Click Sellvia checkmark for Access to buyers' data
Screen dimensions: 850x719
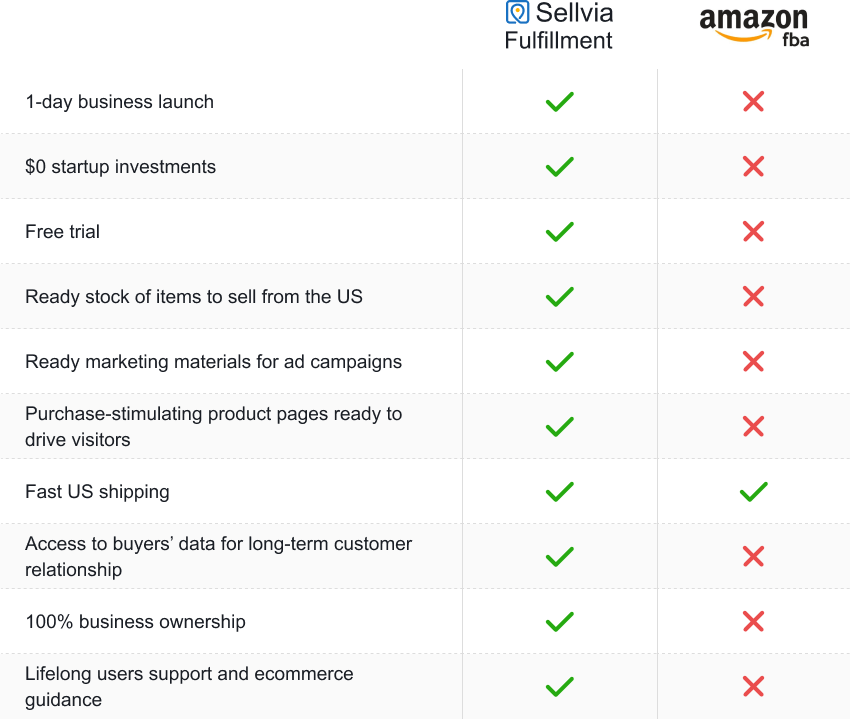559,556
